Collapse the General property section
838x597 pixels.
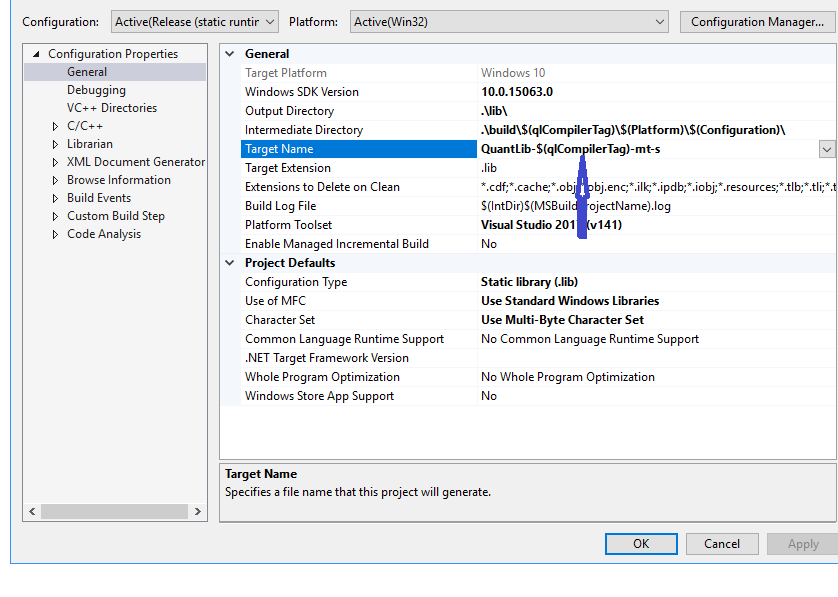click(x=231, y=54)
